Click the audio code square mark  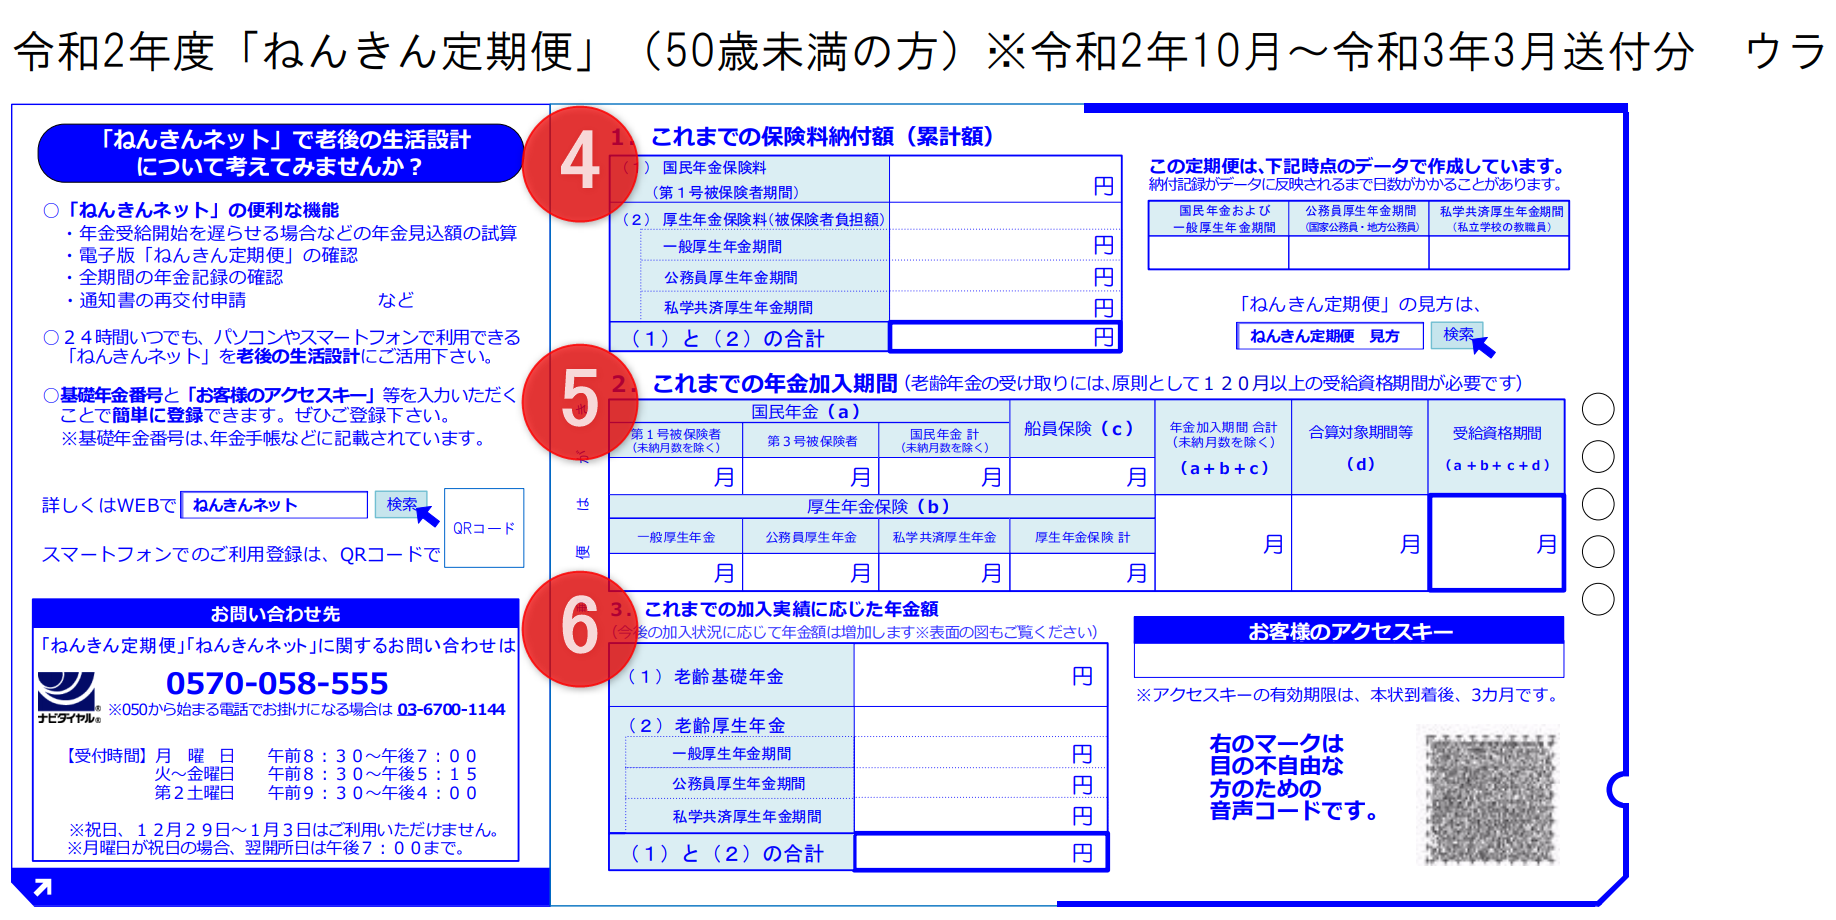[x=1491, y=797]
